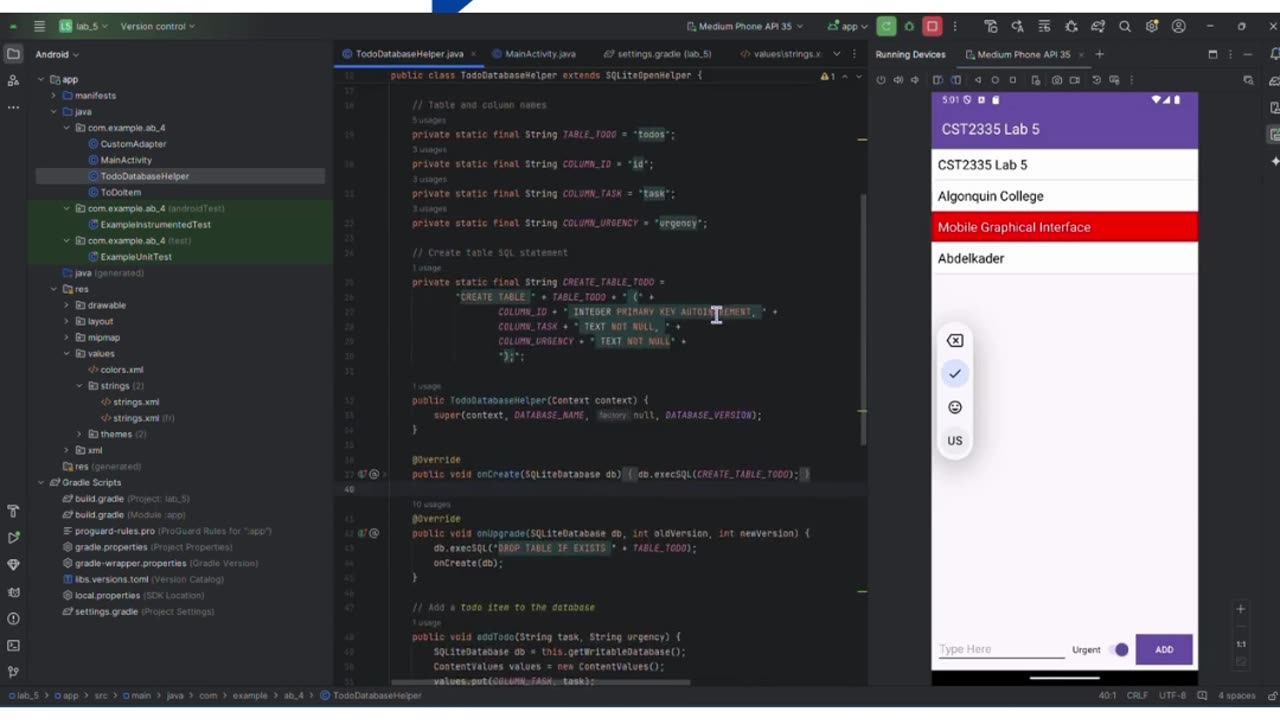The height and width of the screenshot is (720, 1280).
Task: Tap checkmark icon in floating keyboard toolbar
Action: (955, 374)
